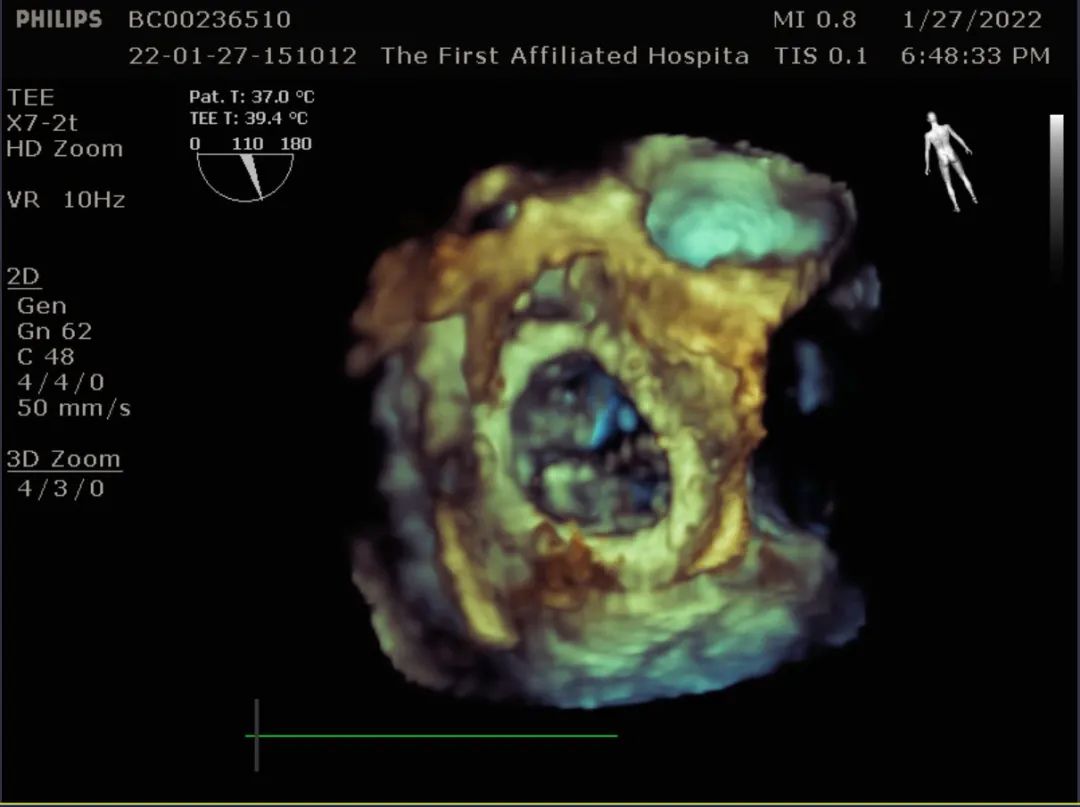The height and width of the screenshot is (807, 1080).
Task: Click the green horizontal sweep line
Action: [436, 736]
